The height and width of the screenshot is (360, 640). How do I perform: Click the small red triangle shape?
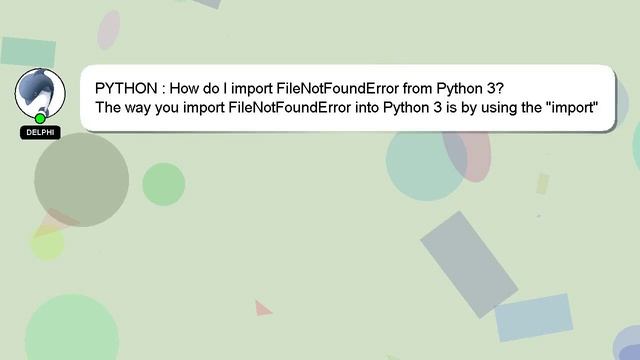[x=262, y=308]
